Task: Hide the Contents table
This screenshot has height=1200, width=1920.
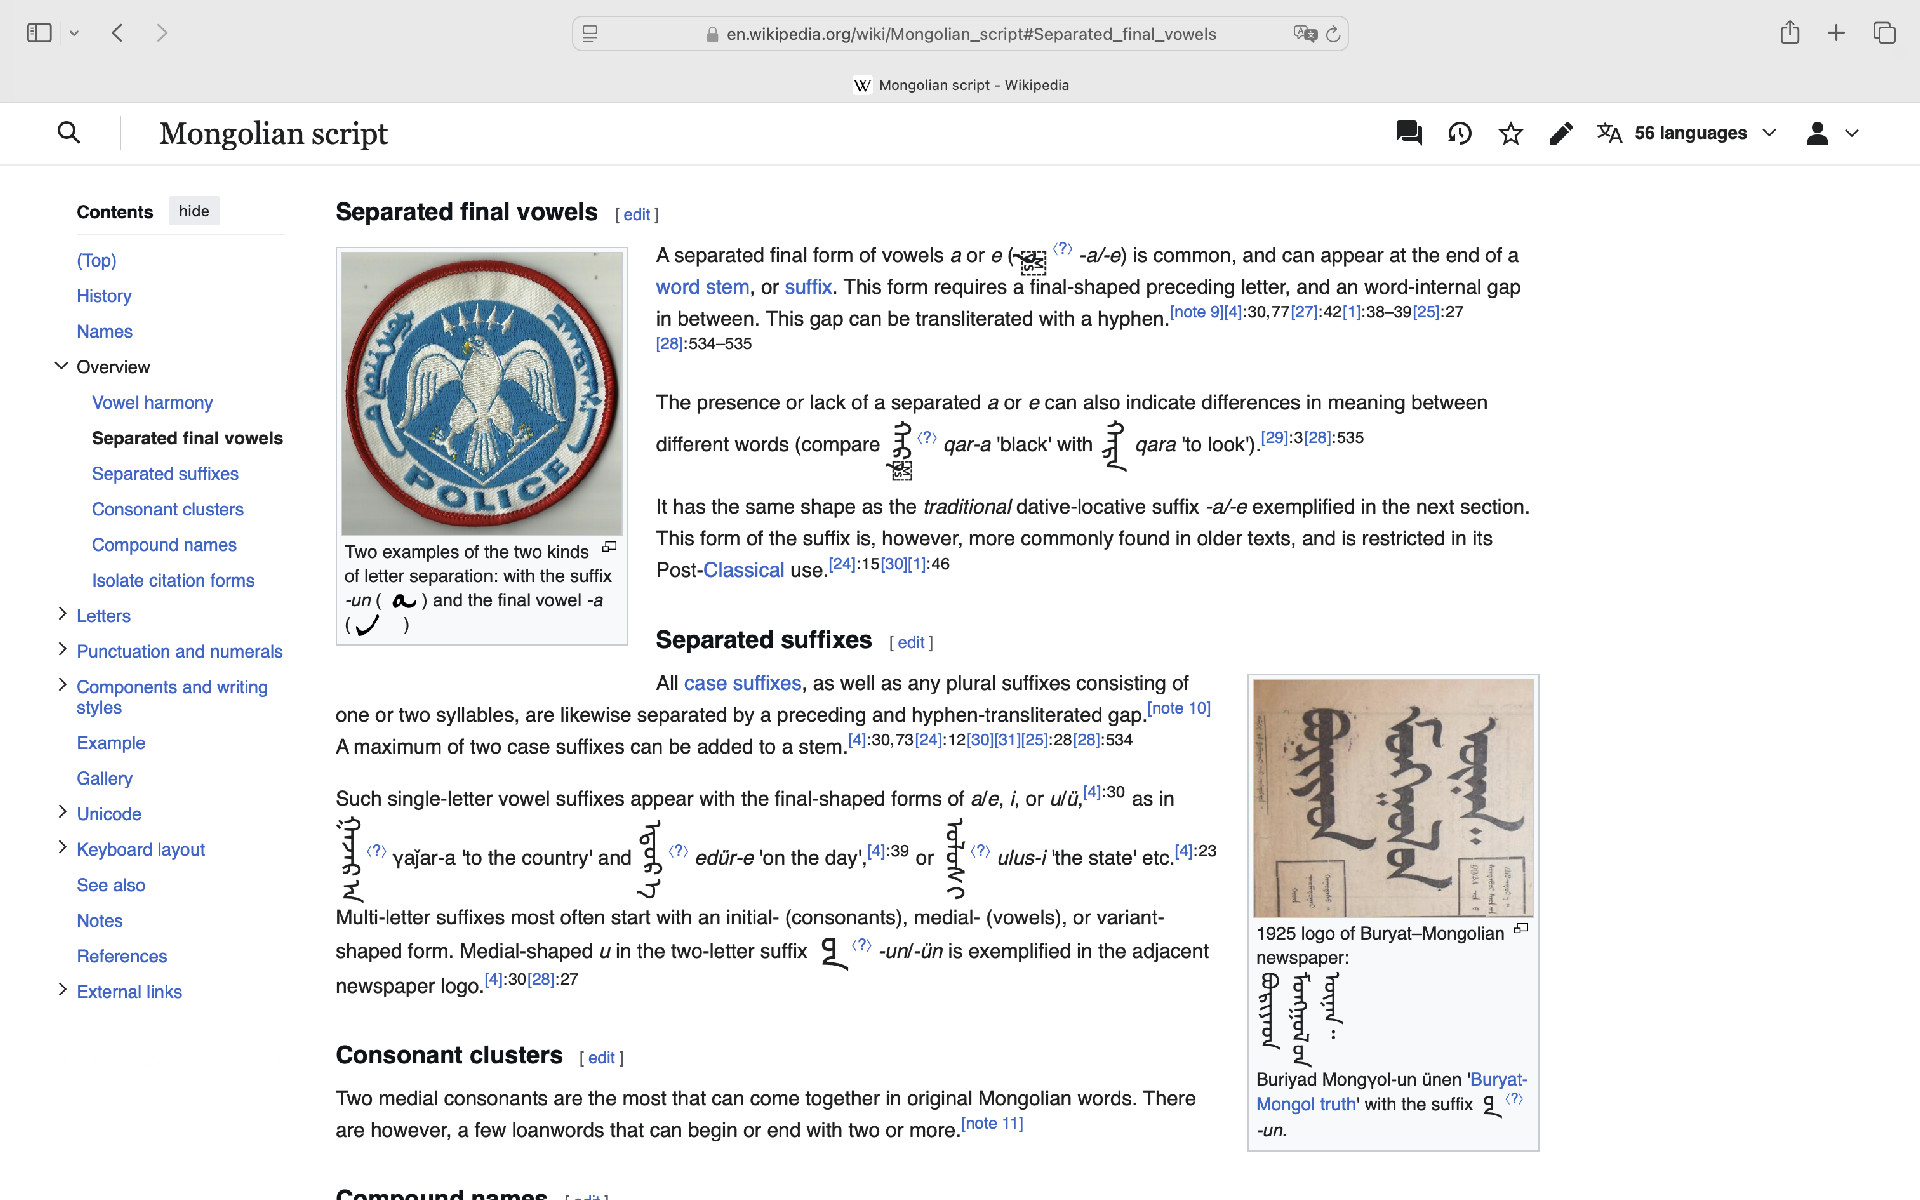Action: [194, 211]
